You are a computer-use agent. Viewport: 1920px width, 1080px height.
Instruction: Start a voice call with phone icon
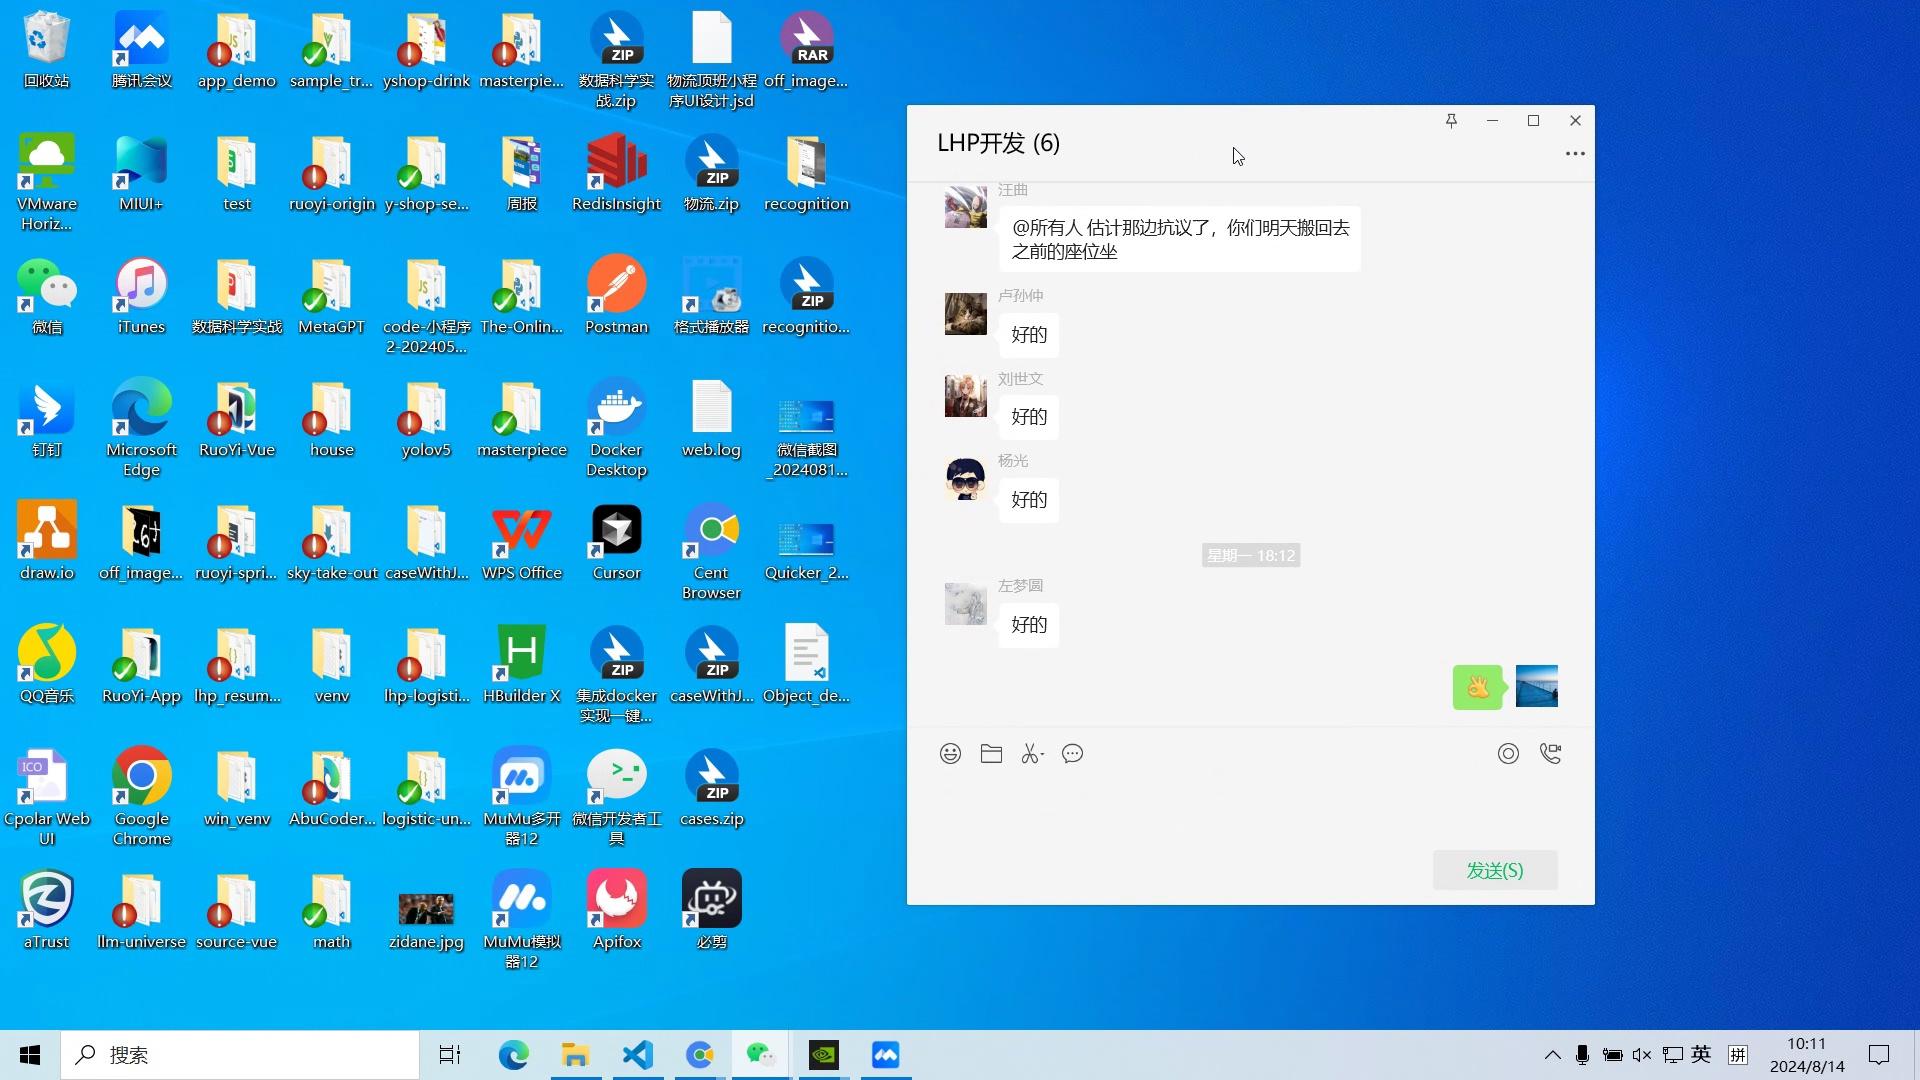coord(1550,754)
